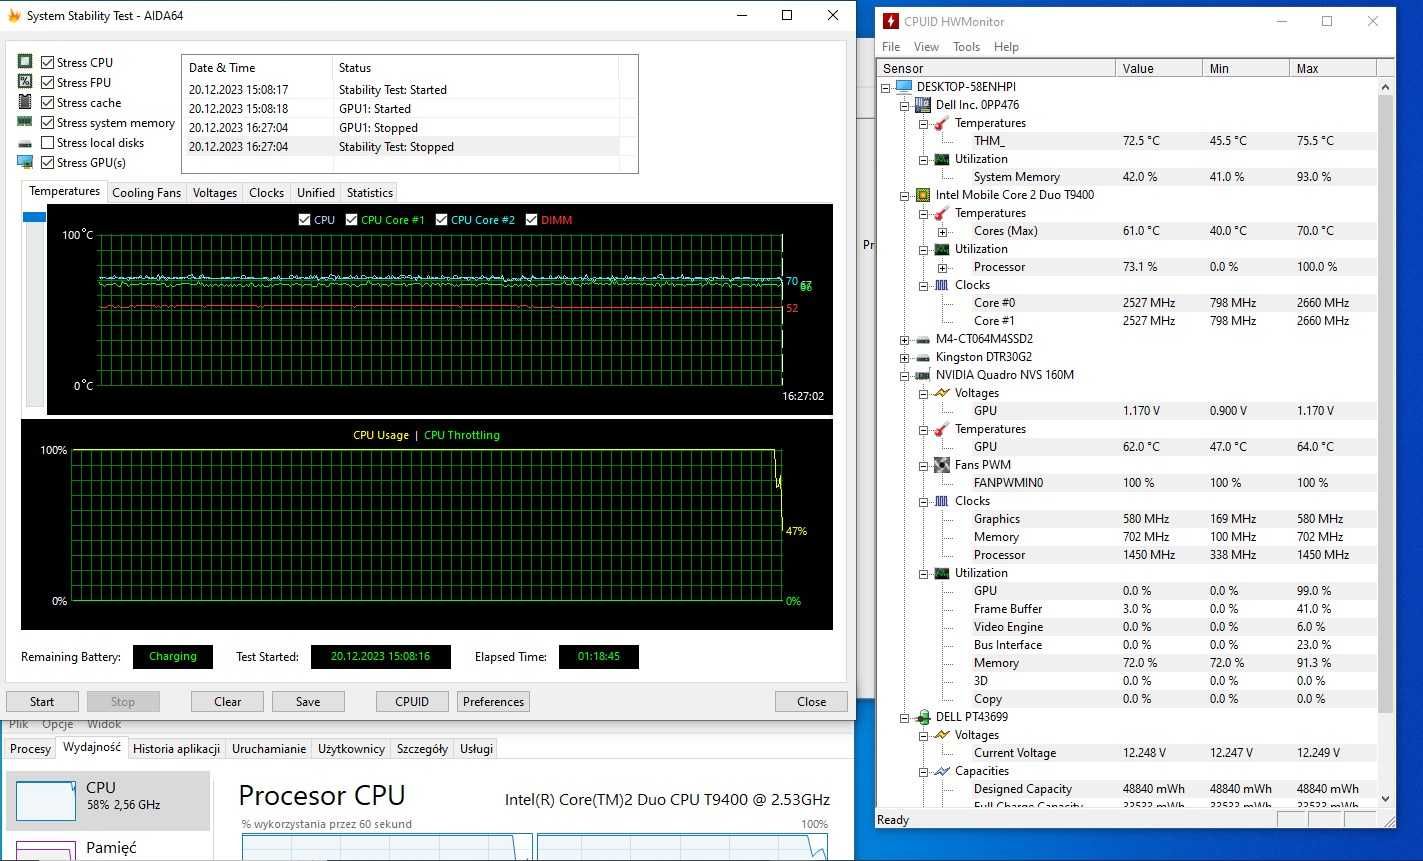Enable Stress local disks checkbox
Viewport: 1423px width, 861px height.
click(x=47, y=142)
